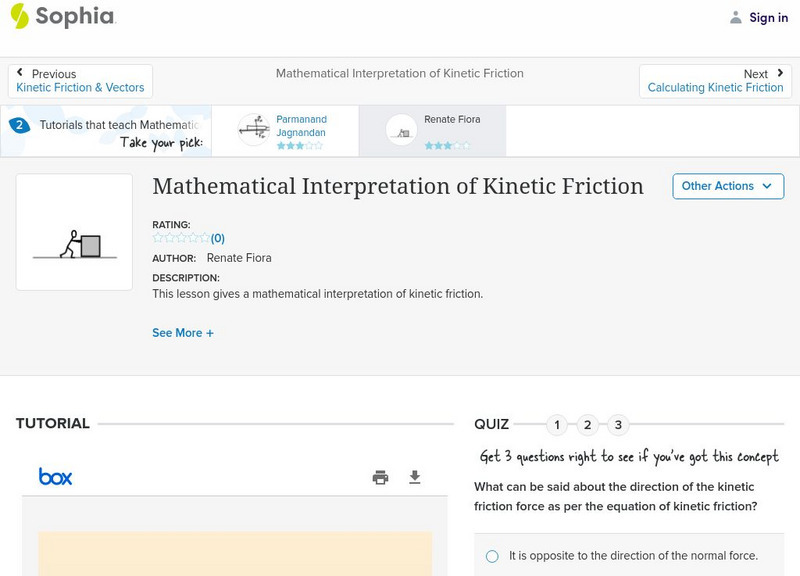Click the chevron on the Other Actions button

pyautogui.click(x=766, y=186)
